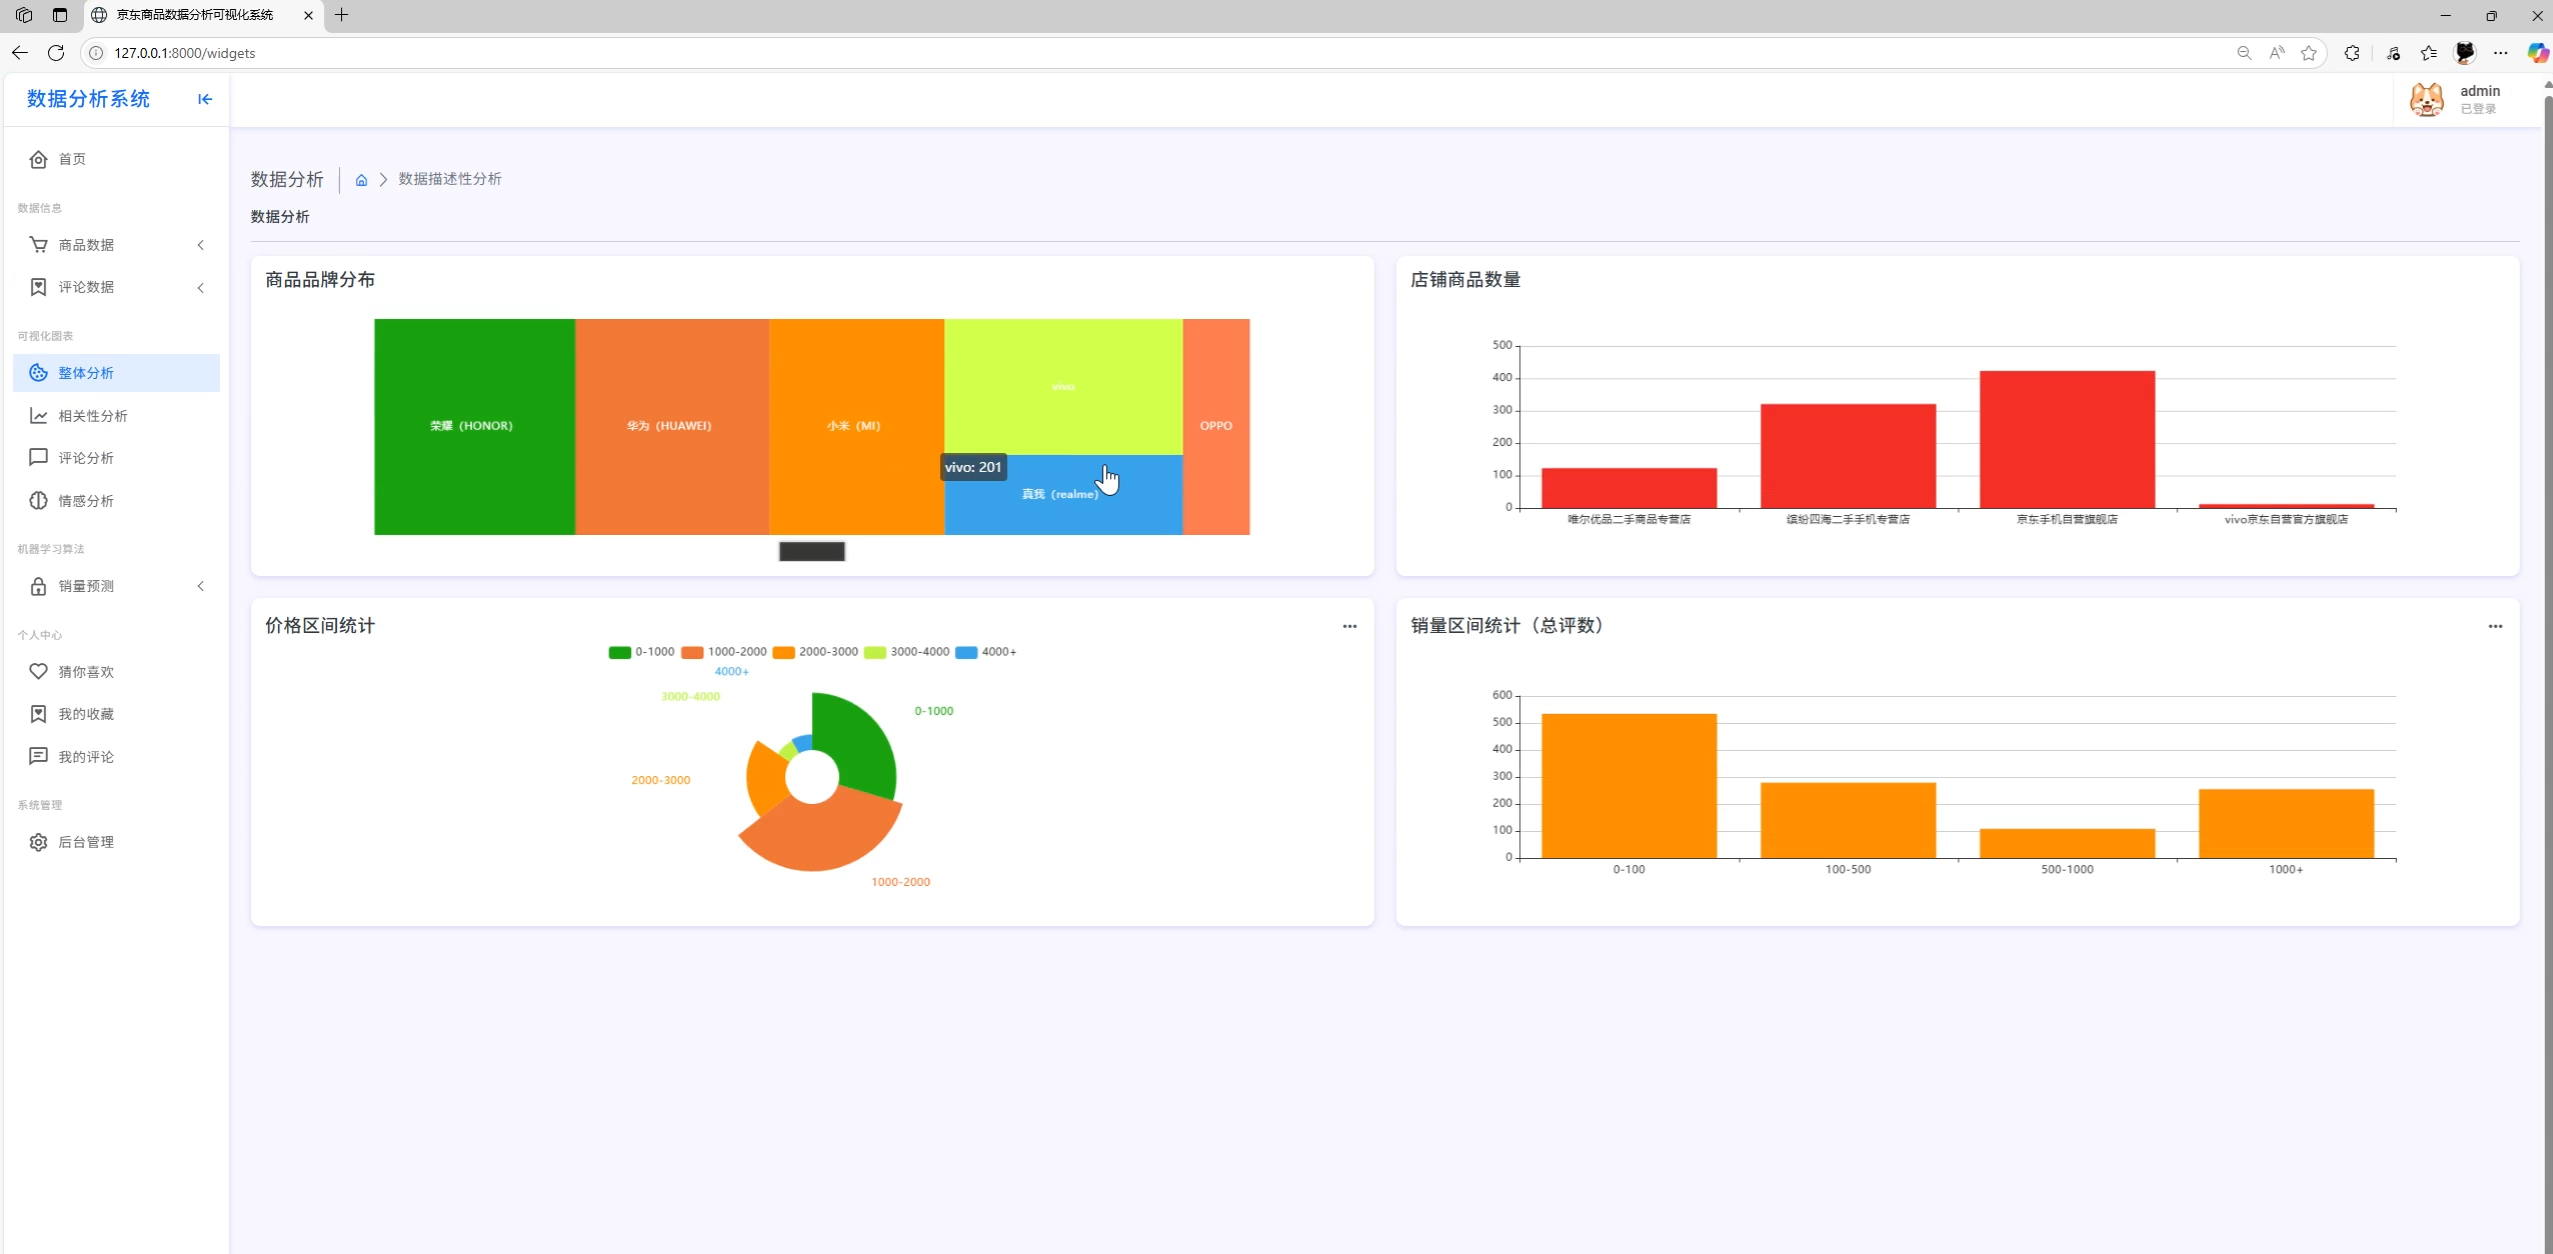2553x1254 pixels.
Task: Open browser settings and more menu
Action: click(2501, 53)
